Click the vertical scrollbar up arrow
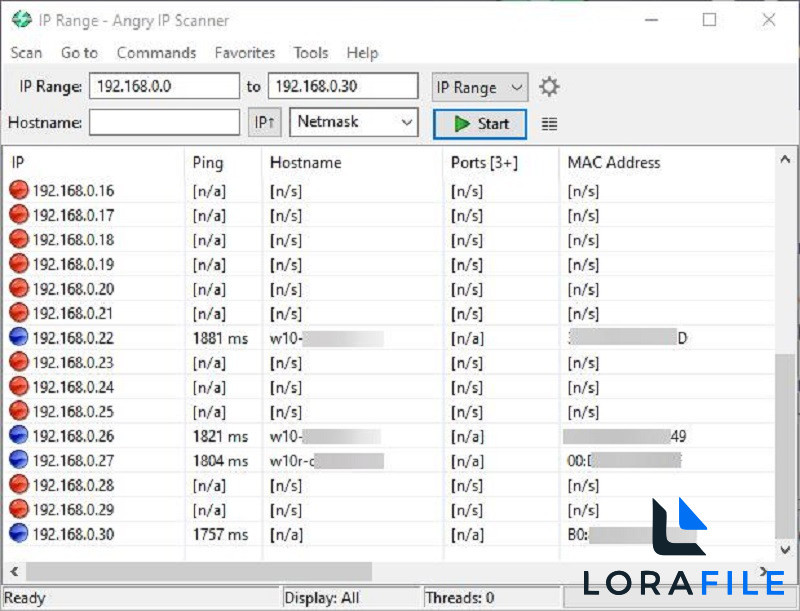 pyautogui.click(x=785, y=160)
